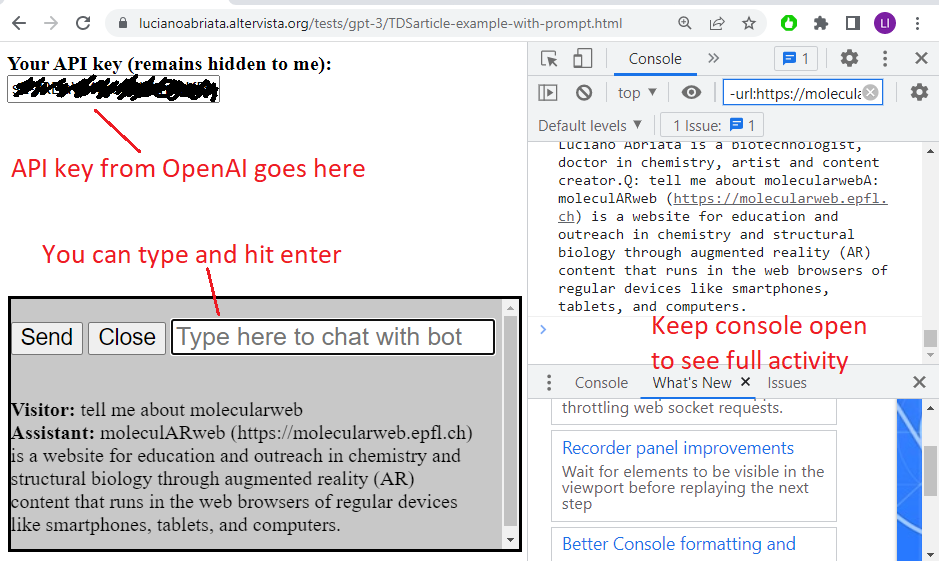Open the green extension icon

click(789, 23)
